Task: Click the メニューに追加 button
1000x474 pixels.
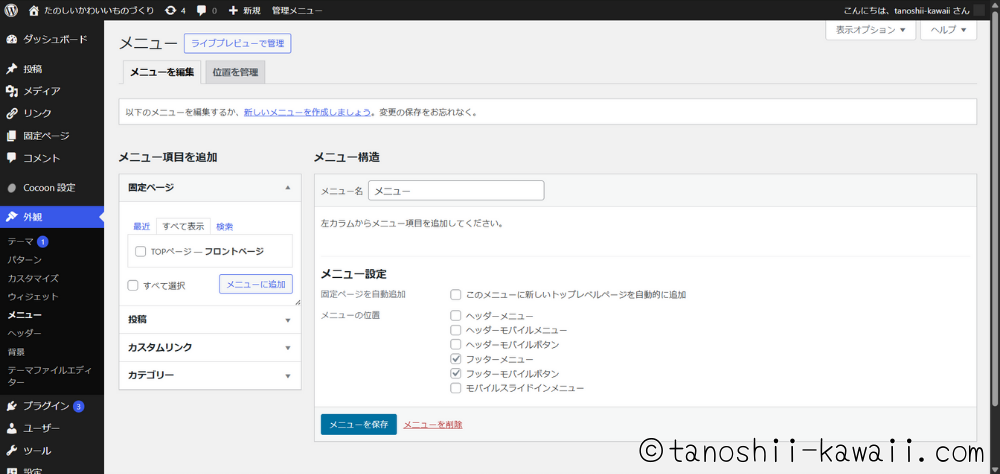Action: tap(256, 284)
